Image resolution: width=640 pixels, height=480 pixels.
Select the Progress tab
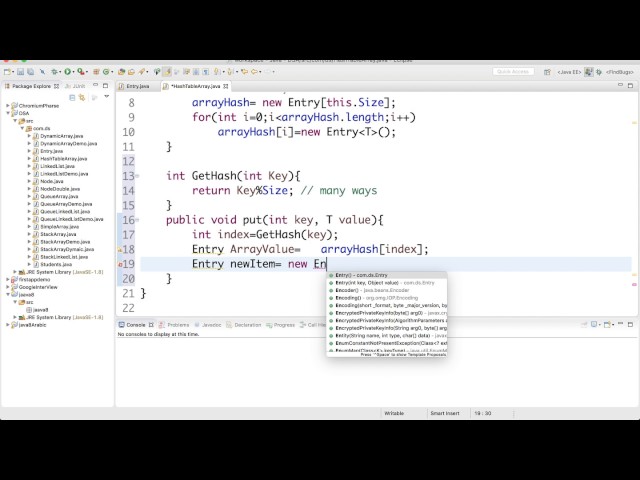(x=280, y=325)
